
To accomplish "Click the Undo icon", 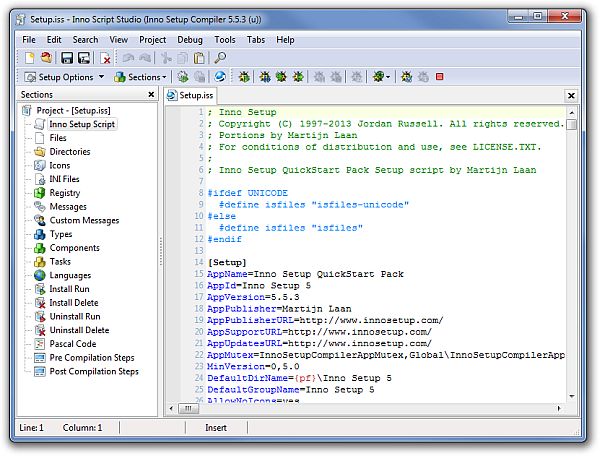I will (128, 58).
